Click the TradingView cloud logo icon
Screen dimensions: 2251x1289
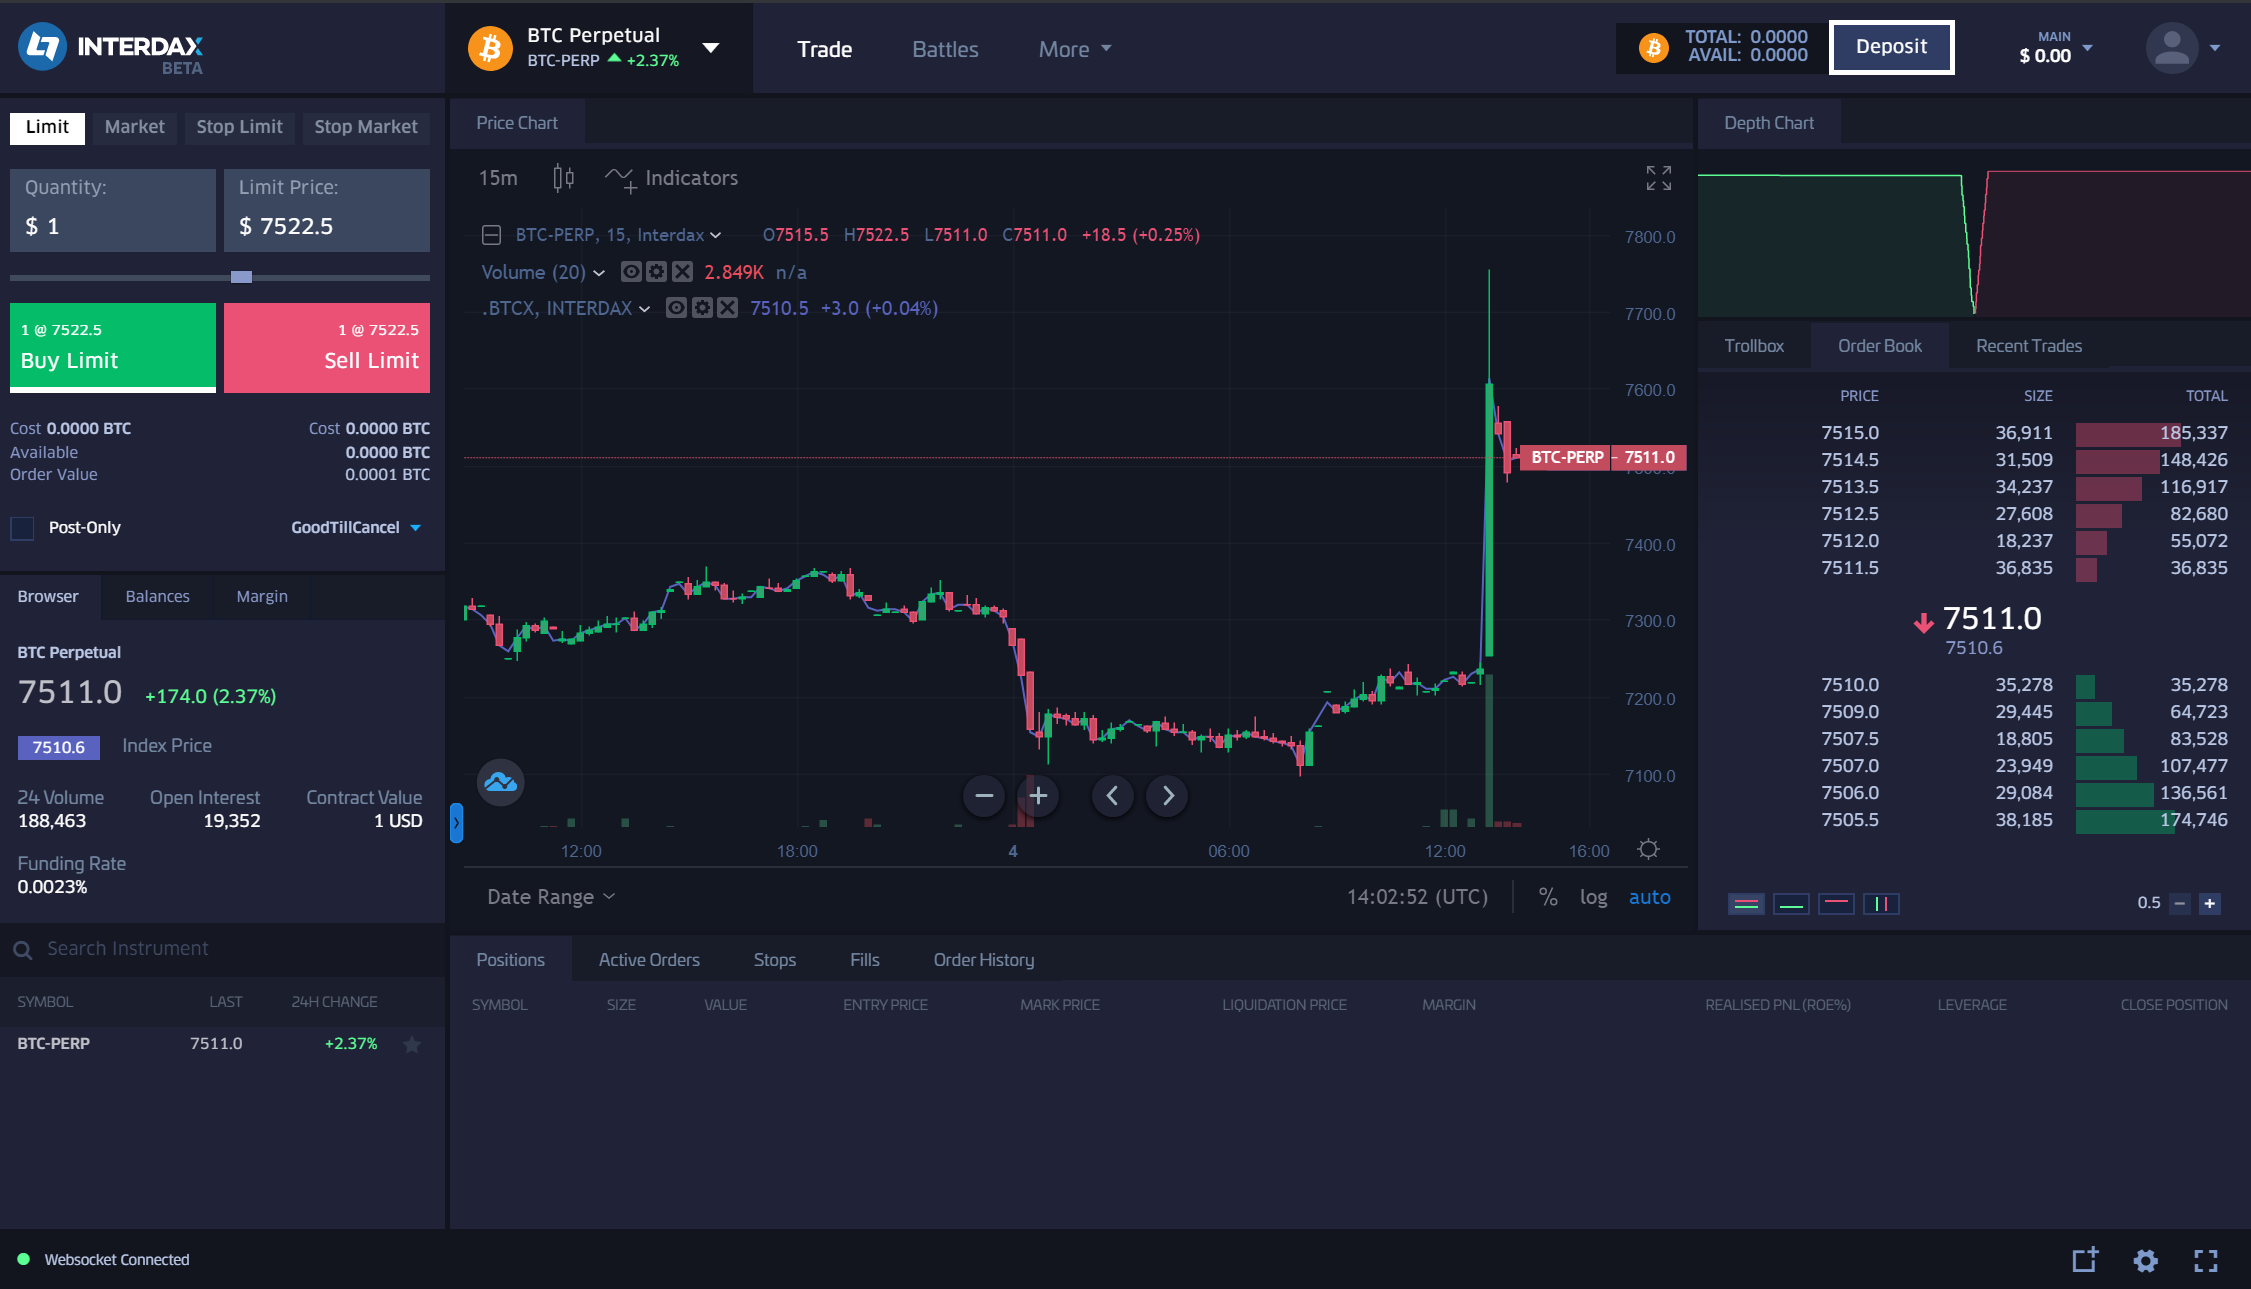pos(500,782)
